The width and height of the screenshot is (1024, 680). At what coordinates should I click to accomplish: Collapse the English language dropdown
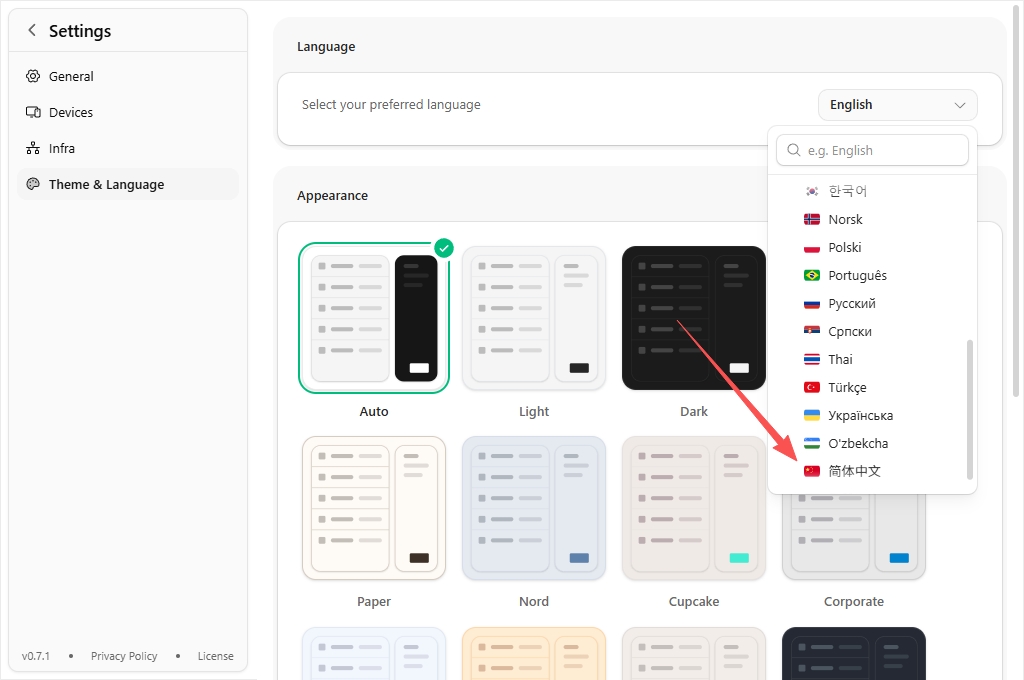[897, 105]
